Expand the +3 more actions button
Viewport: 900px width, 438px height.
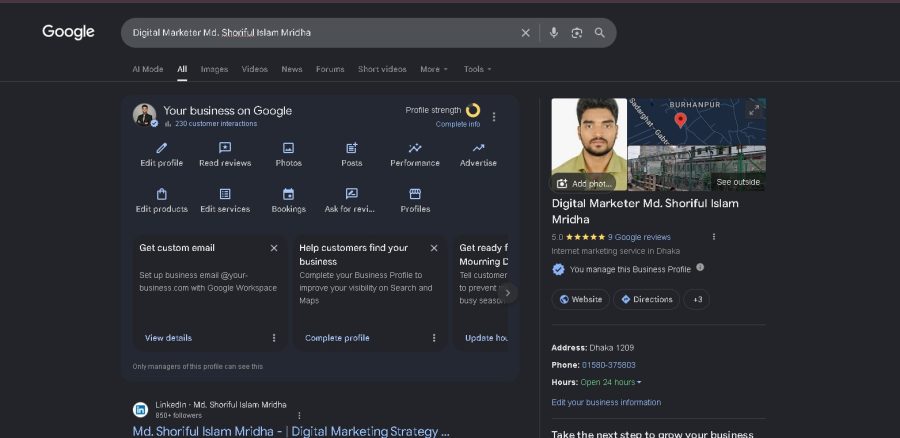tap(697, 299)
